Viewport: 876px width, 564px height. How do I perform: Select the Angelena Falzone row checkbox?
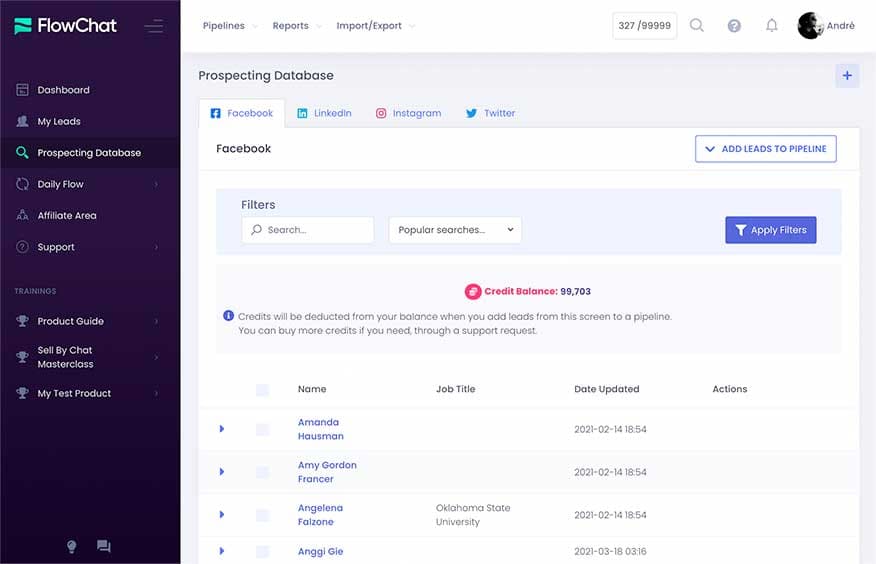pyautogui.click(x=262, y=515)
